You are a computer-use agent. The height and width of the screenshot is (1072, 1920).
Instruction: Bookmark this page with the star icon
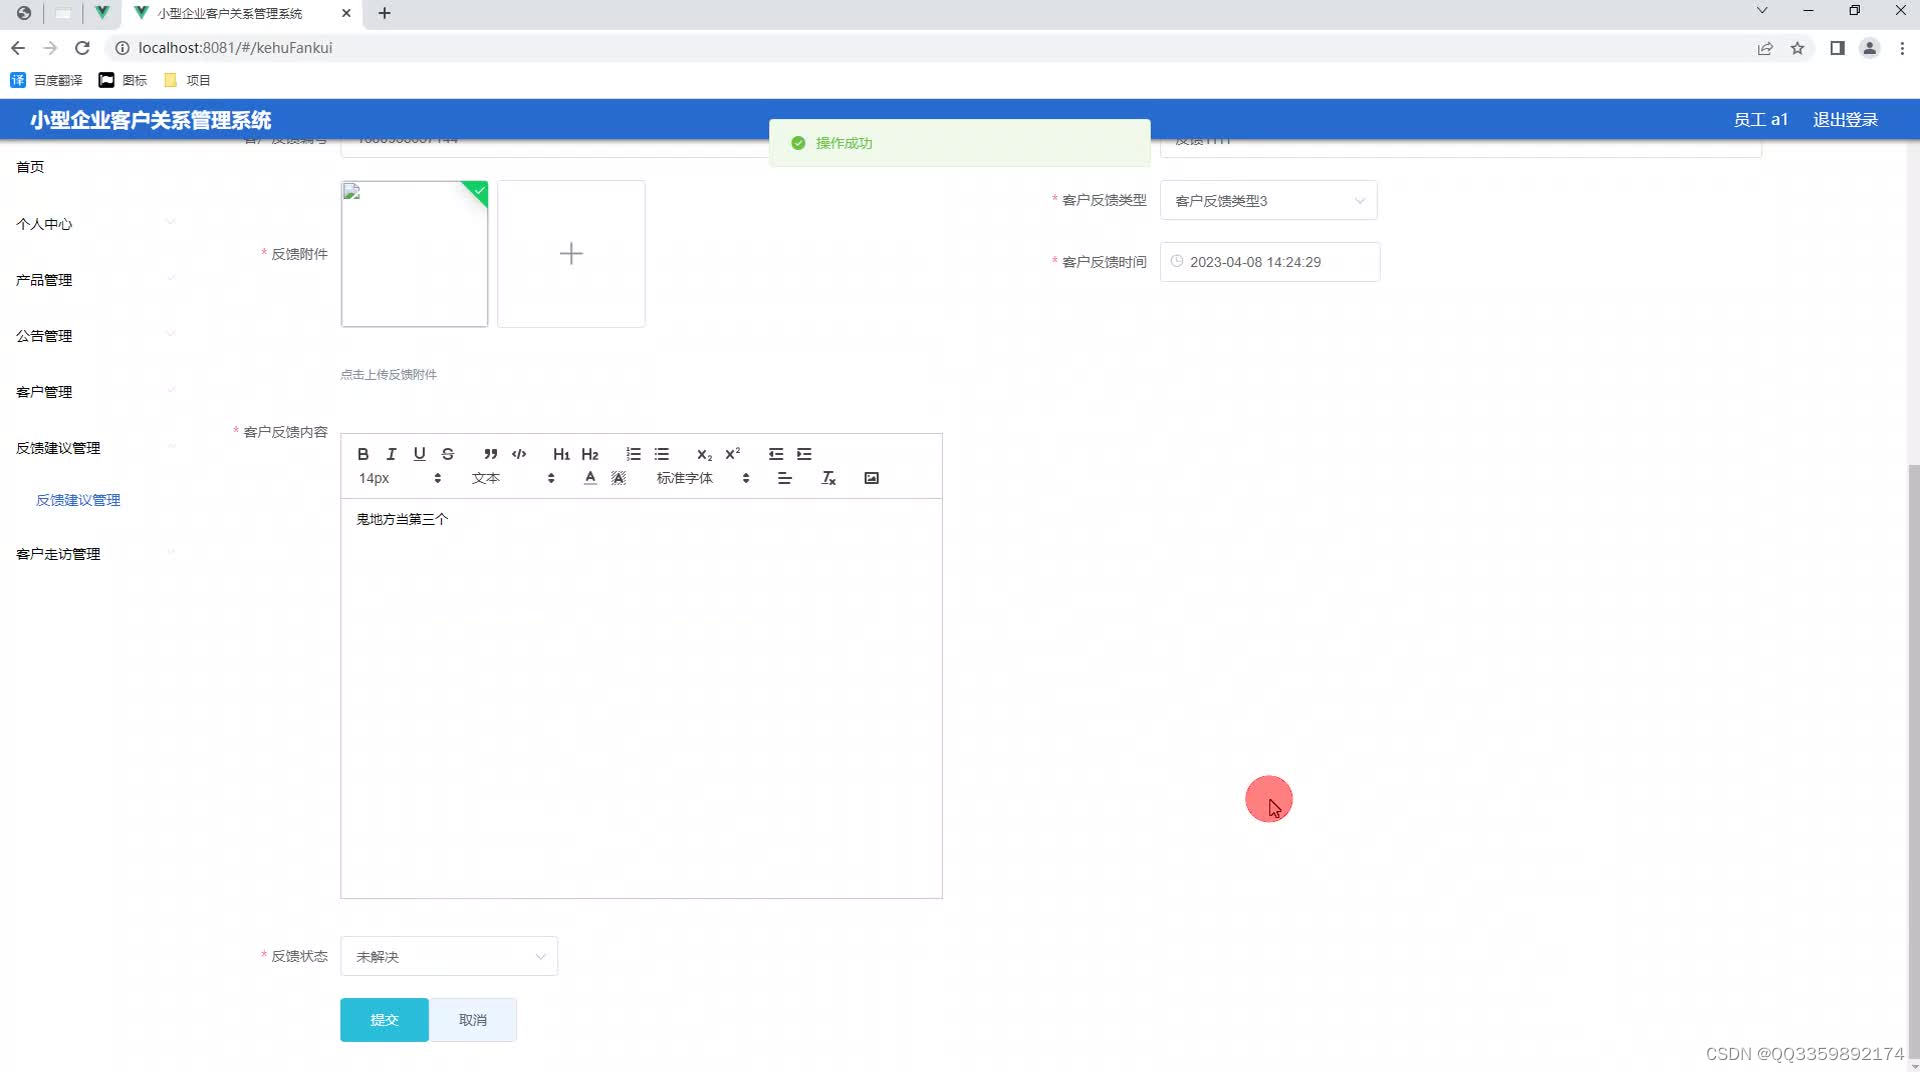pos(1797,48)
